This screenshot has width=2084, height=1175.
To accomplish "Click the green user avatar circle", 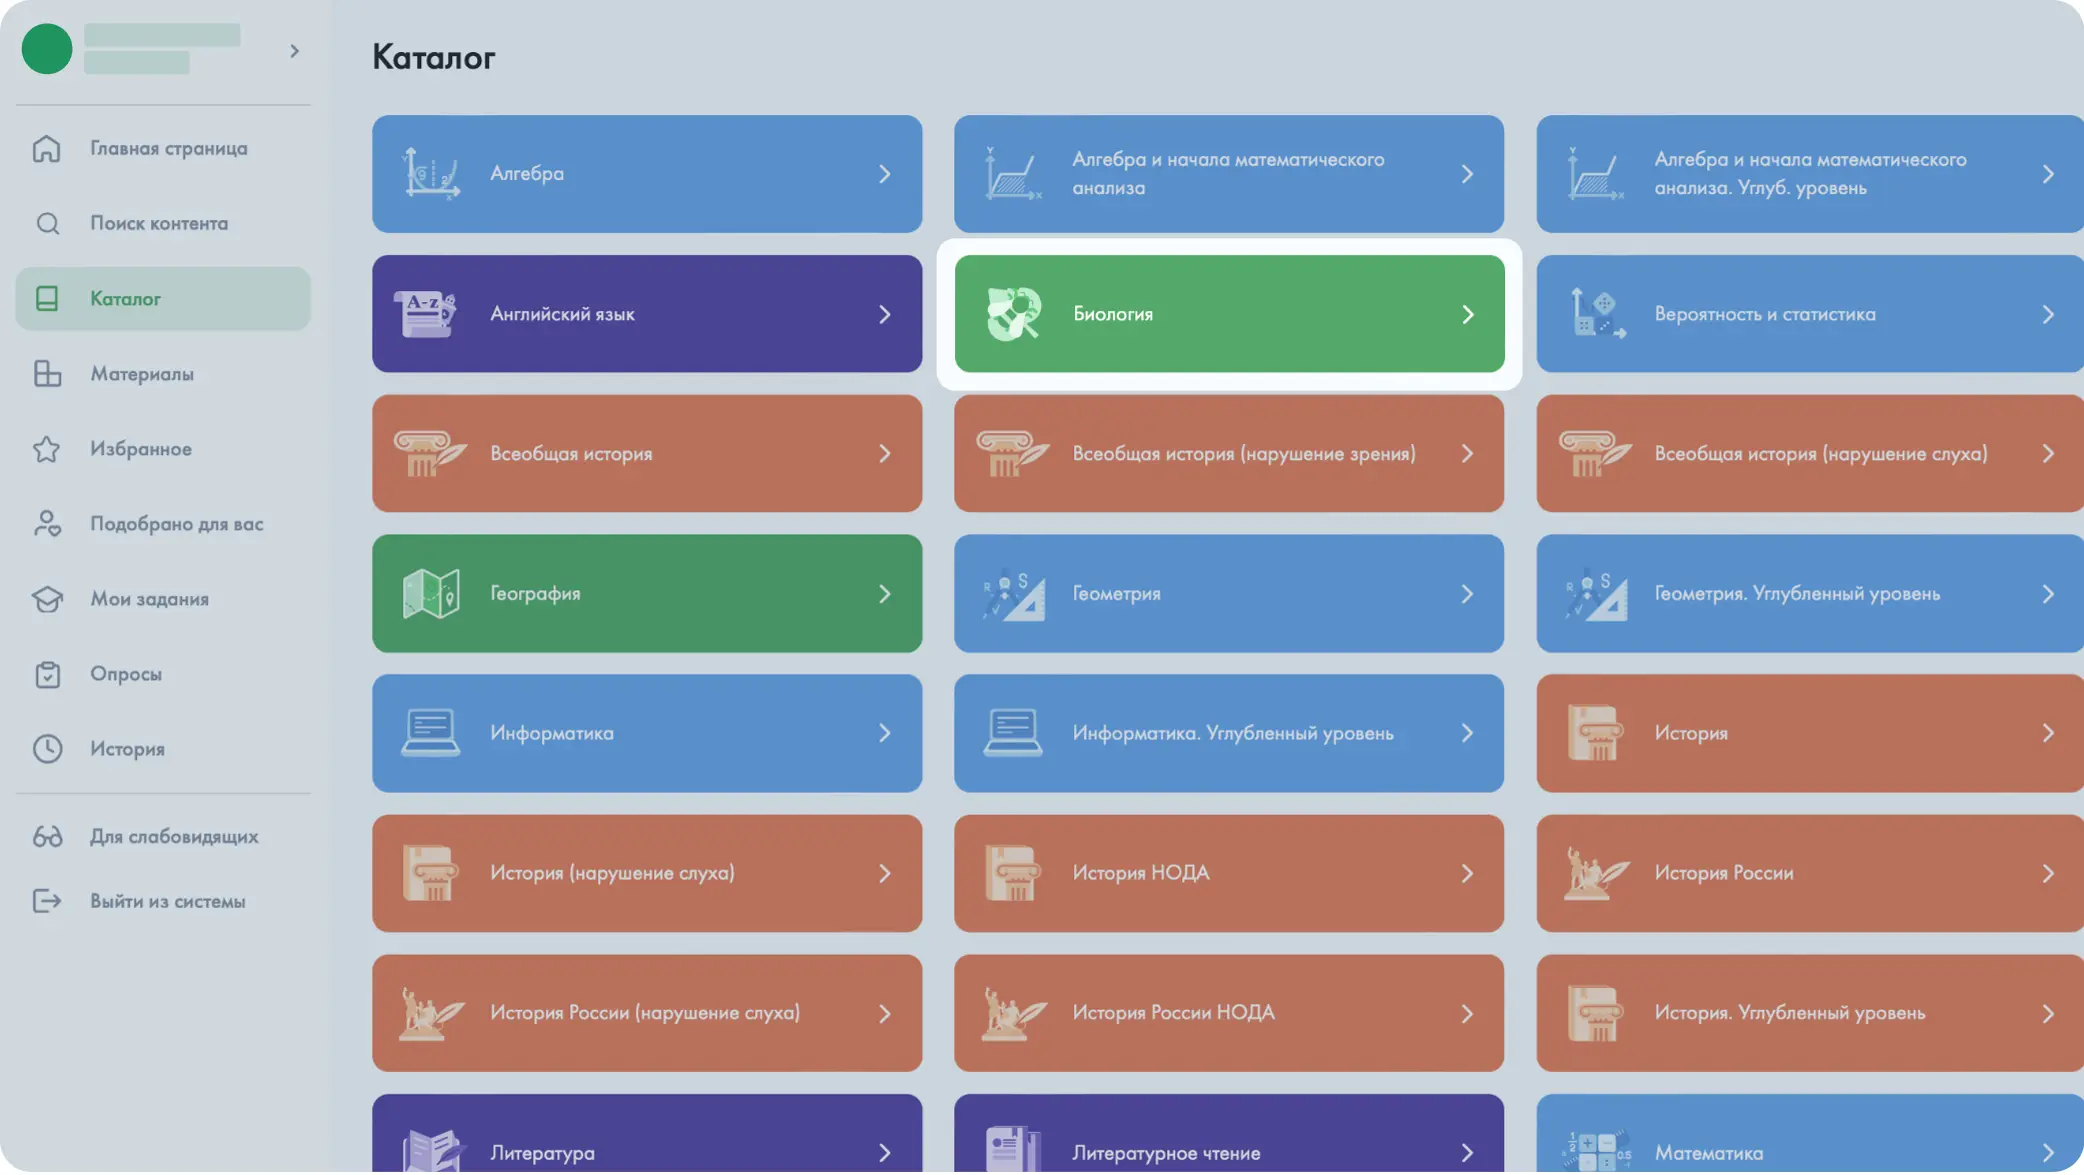I will (x=47, y=49).
